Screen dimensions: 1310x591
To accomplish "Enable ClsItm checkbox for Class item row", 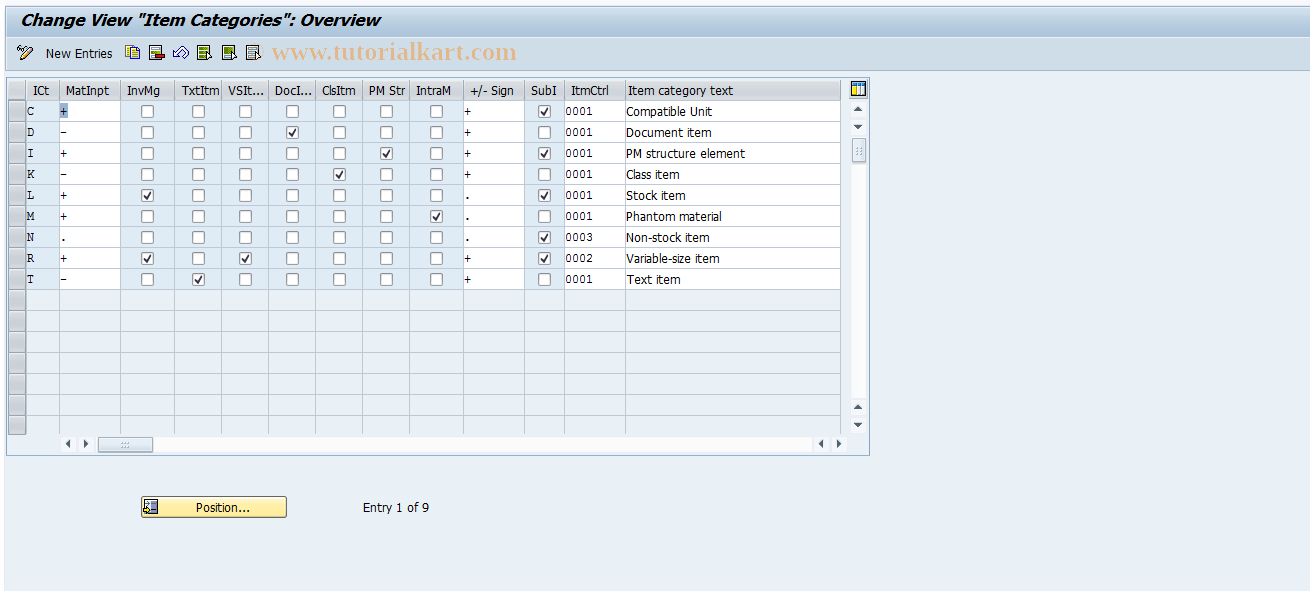I will [339, 174].
